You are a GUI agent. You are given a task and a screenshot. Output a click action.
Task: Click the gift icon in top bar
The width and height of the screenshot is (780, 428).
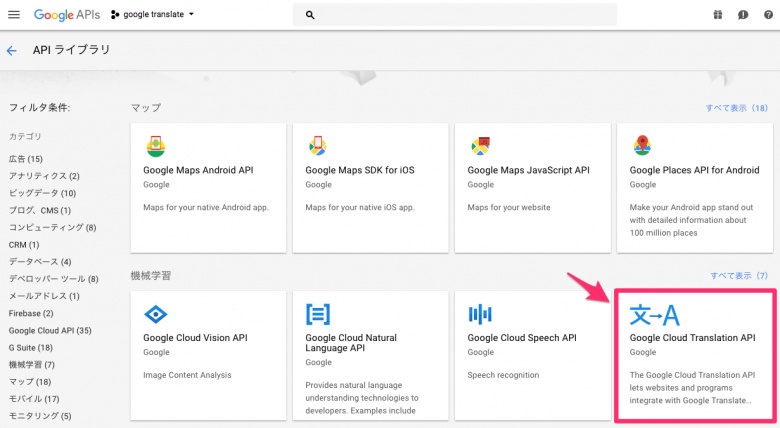click(718, 15)
